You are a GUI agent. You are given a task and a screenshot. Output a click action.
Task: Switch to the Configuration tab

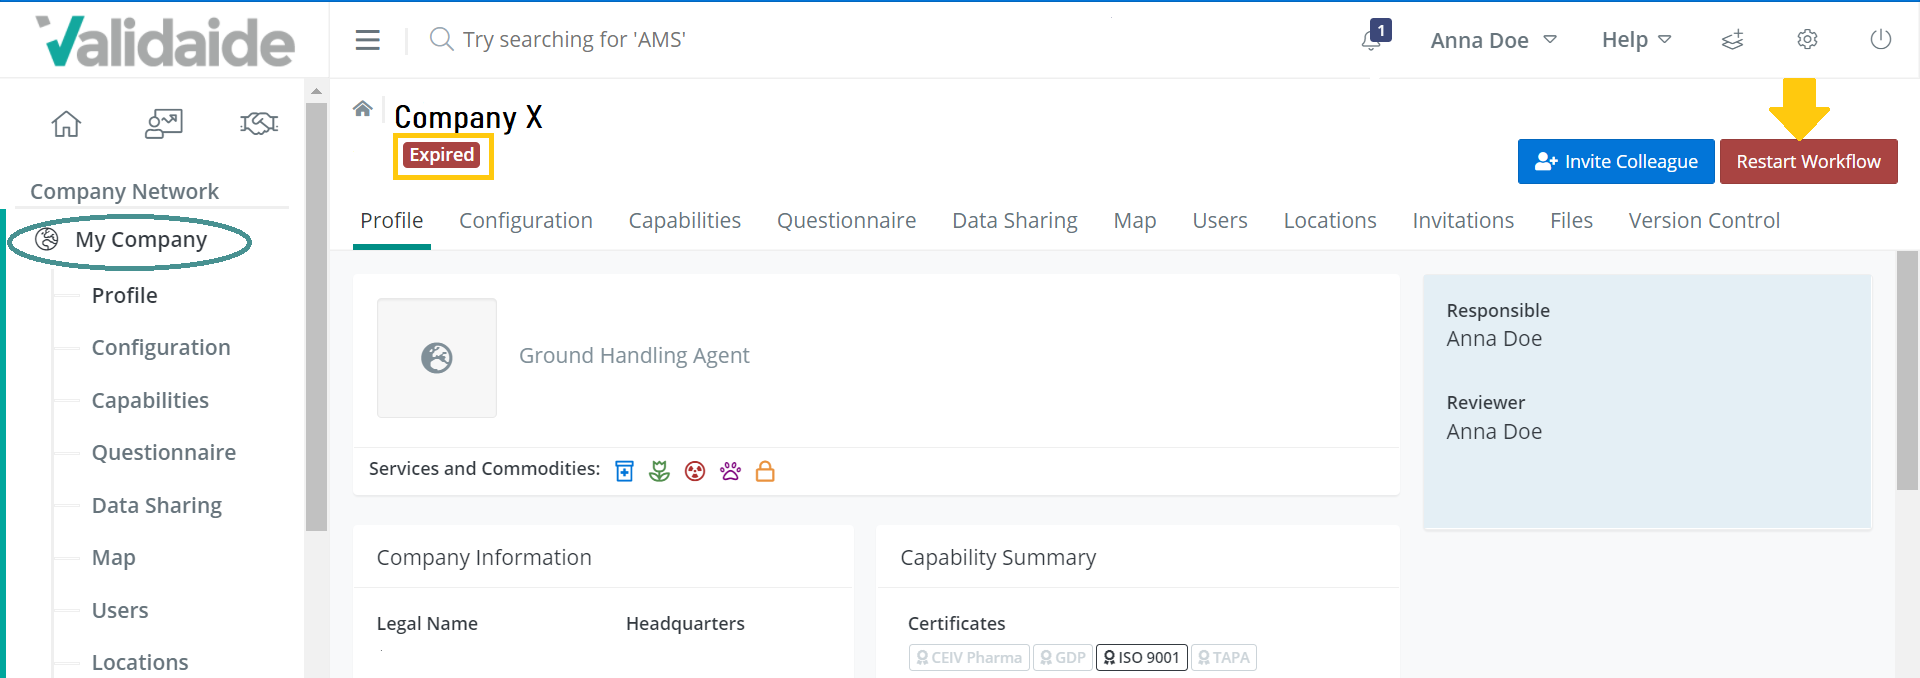click(x=526, y=221)
